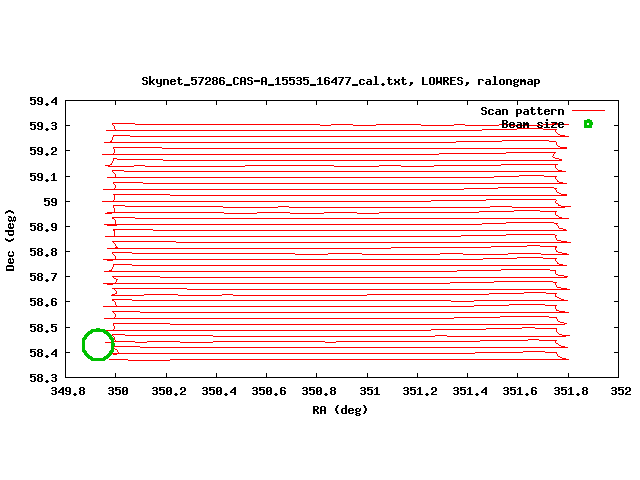640x480 pixels.
Task: Click the "Dec (deg)" y-axis label
Action: tap(11, 240)
